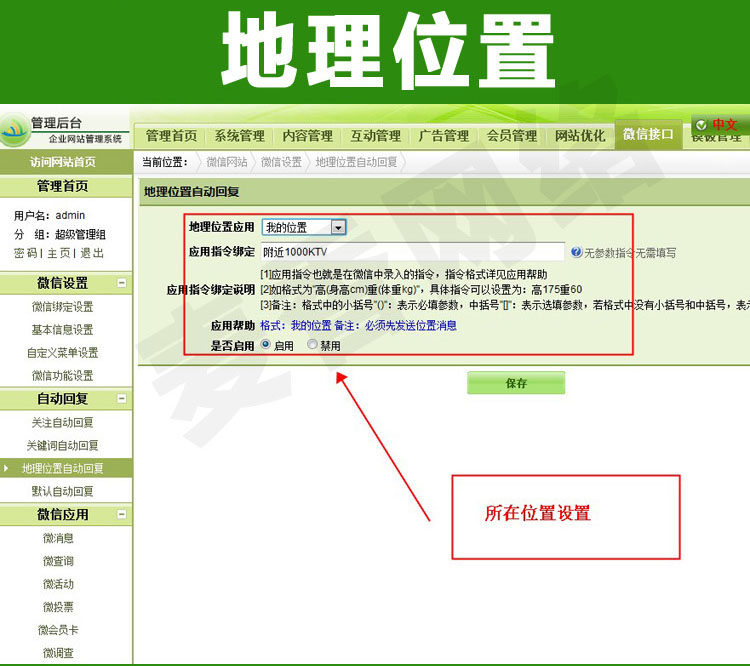Click the blue help question mark icon
This screenshot has height=666, width=750.
tap(576, 252)
